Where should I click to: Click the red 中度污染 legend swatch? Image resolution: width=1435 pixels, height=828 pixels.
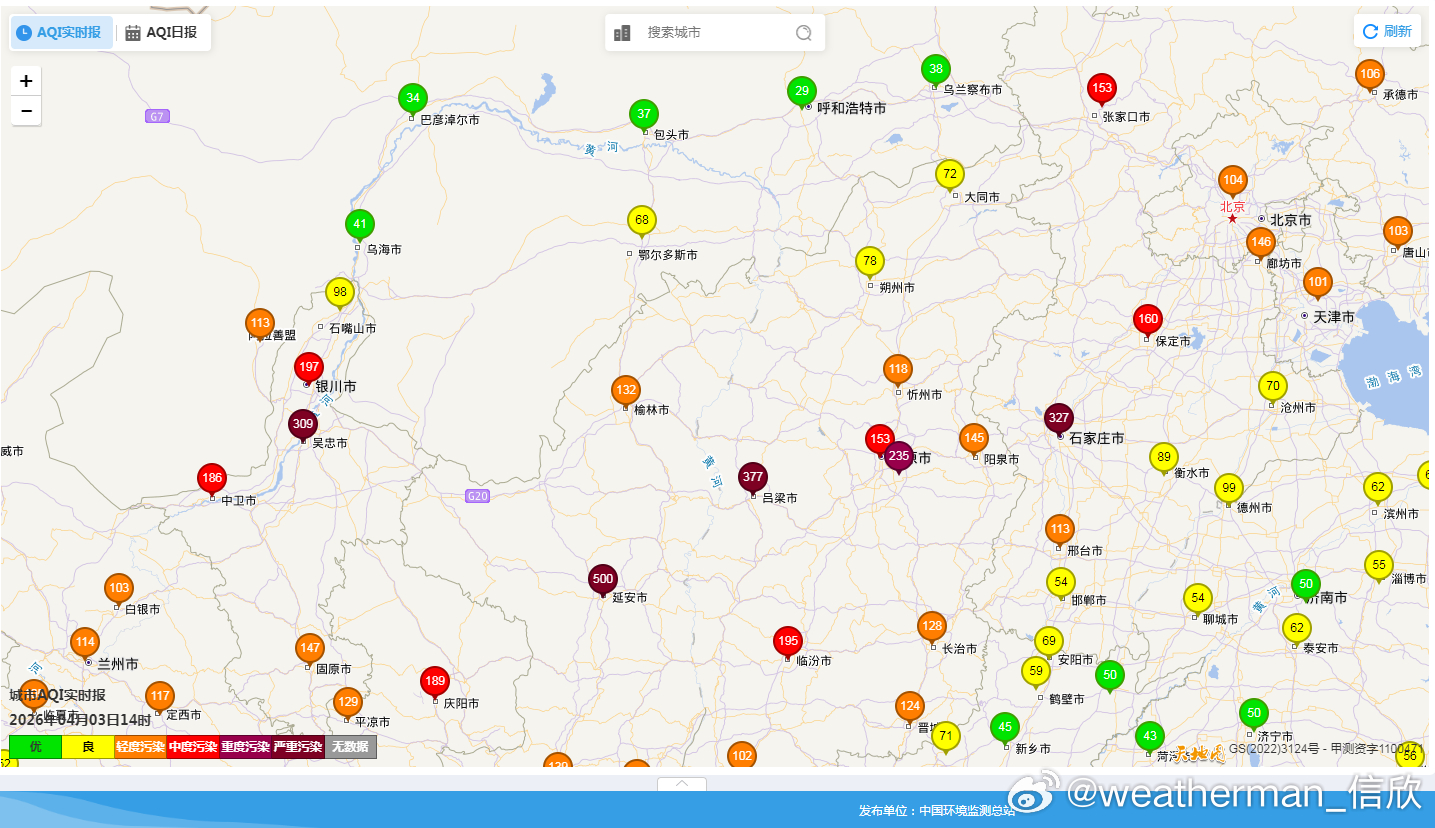[193, 747]
